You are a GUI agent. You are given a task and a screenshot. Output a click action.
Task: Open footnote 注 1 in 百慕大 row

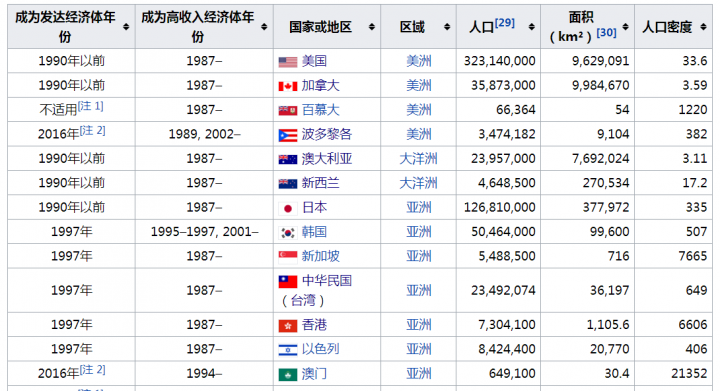[91, 106]
